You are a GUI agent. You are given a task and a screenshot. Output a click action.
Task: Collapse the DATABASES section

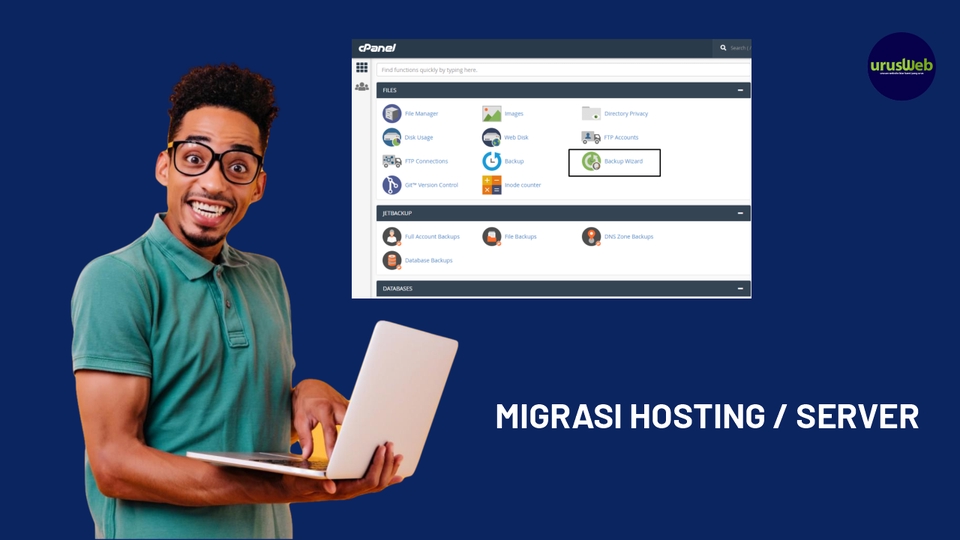click(x=740, y=288)
